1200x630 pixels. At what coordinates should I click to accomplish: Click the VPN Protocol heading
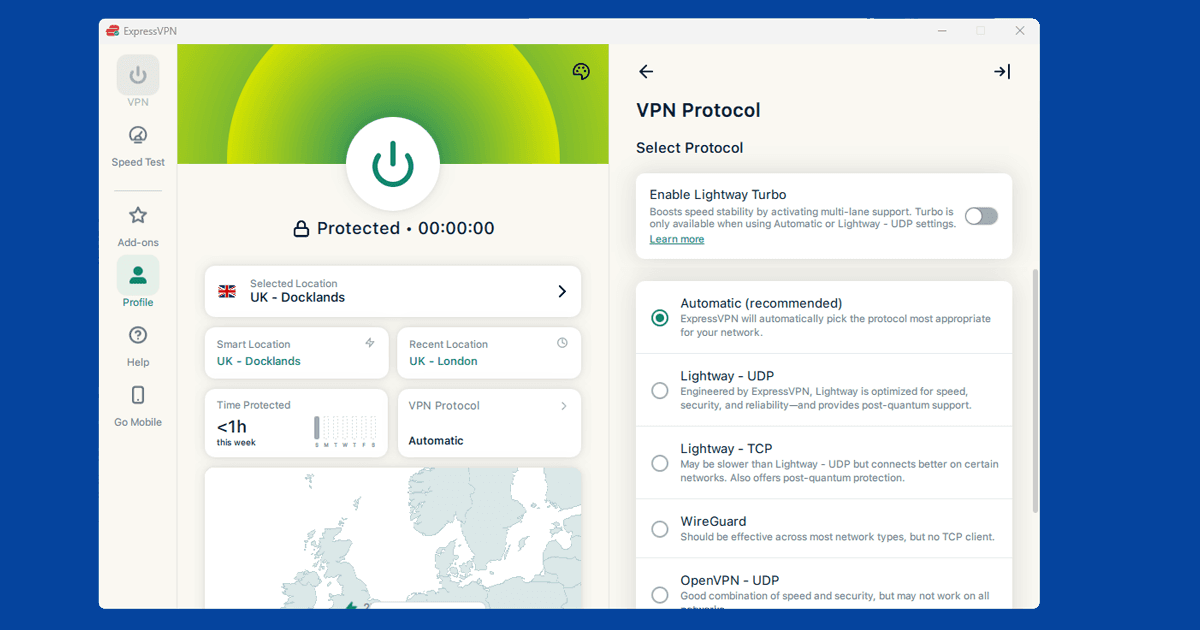[698, 111]
